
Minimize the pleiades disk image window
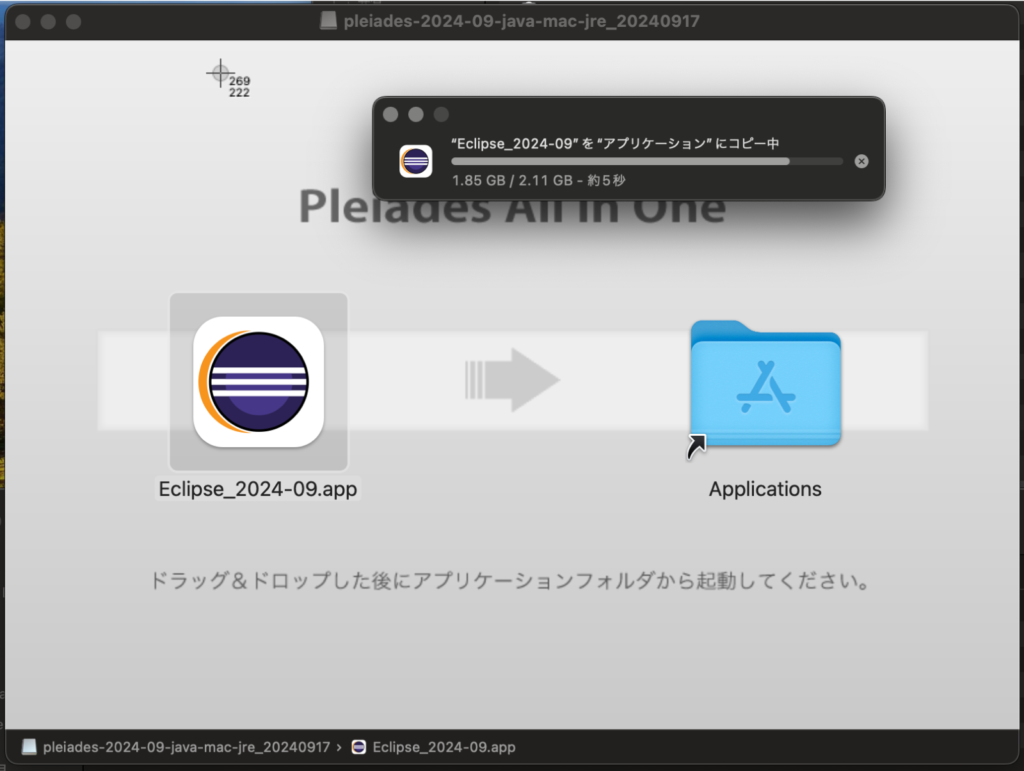click(x=48, y=21)
